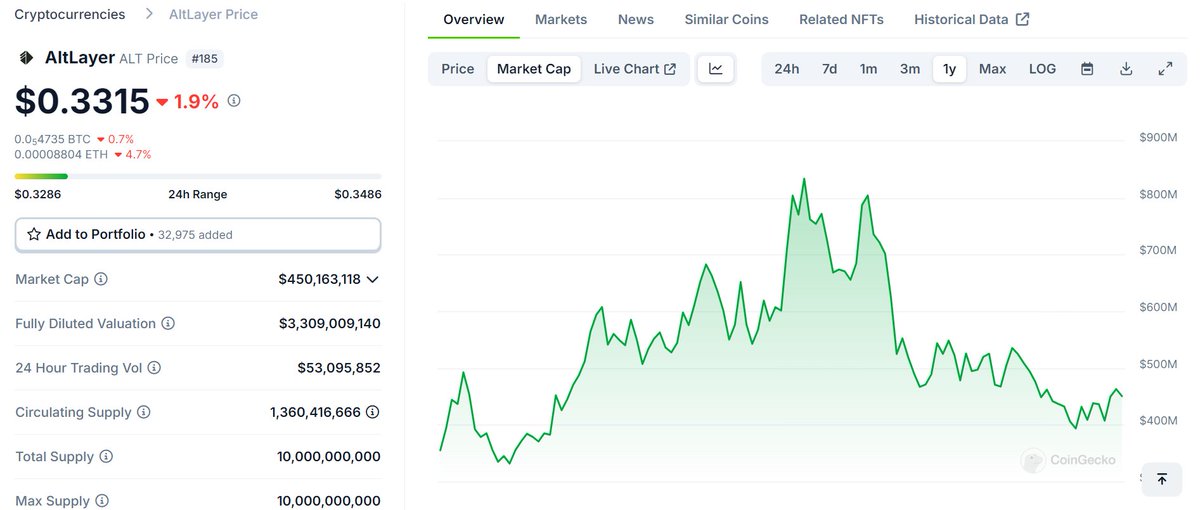
Task: Set chart range to Max
Action: pyautogui.click(x=993, y=69)
